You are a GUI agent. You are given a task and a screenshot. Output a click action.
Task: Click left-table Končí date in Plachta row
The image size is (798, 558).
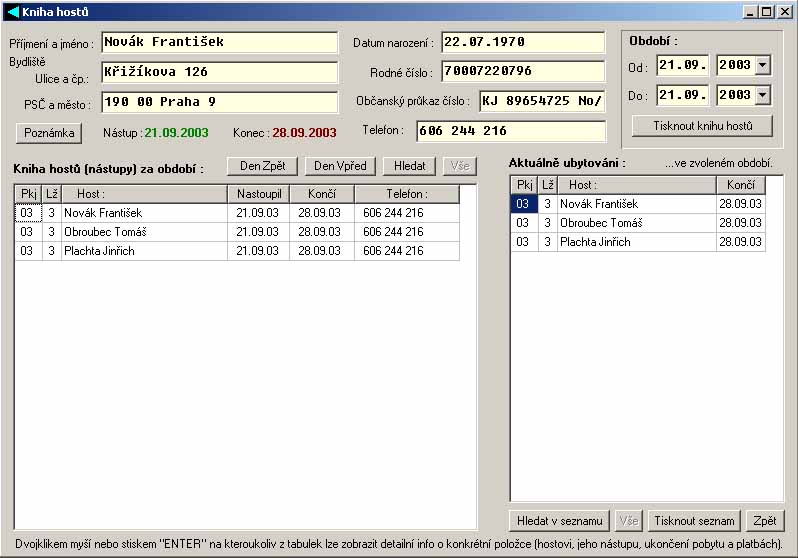(320, 251)
